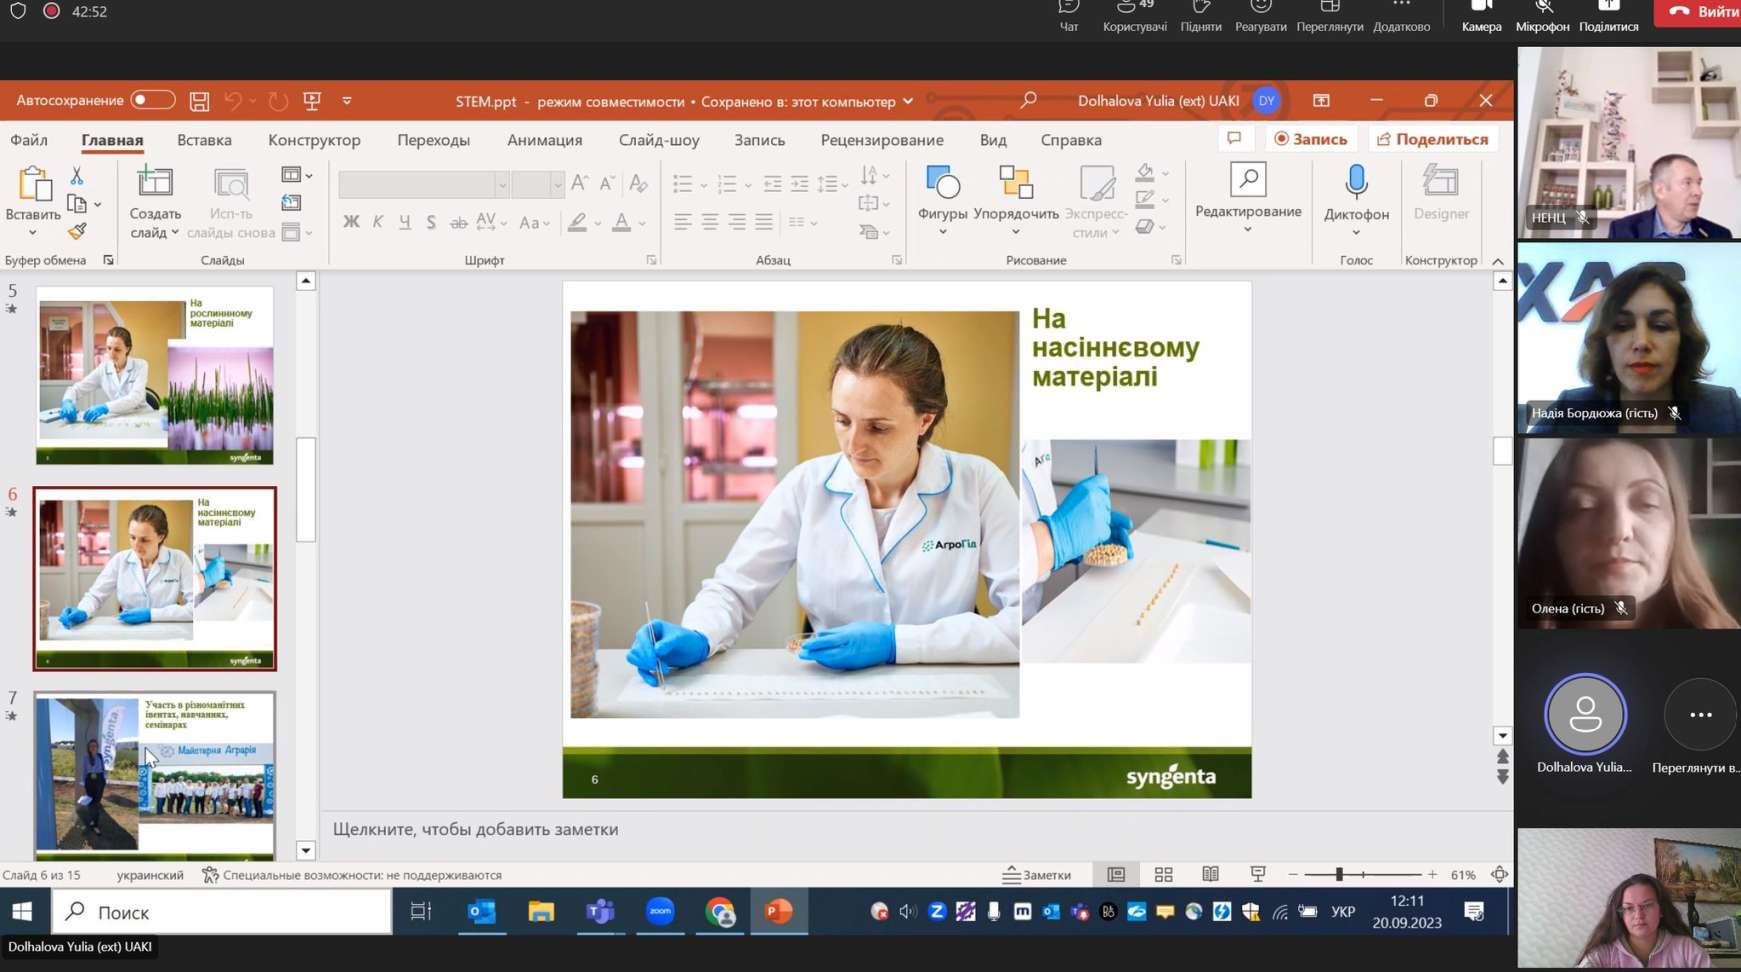This screenshot has height=972, width=1741.
Task: Collapse the ribbon chevron
Action: pos(1498,261)
